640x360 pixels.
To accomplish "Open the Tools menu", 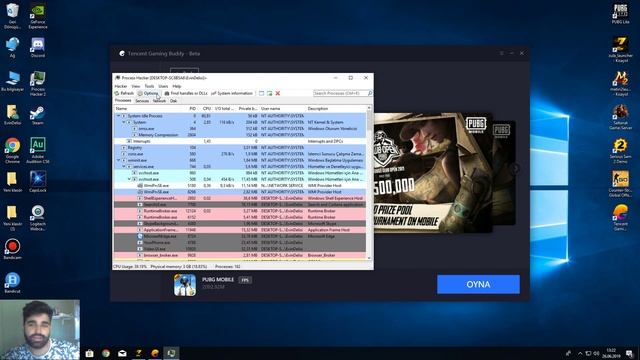I will pyautogui.click(x=149, y=86).
